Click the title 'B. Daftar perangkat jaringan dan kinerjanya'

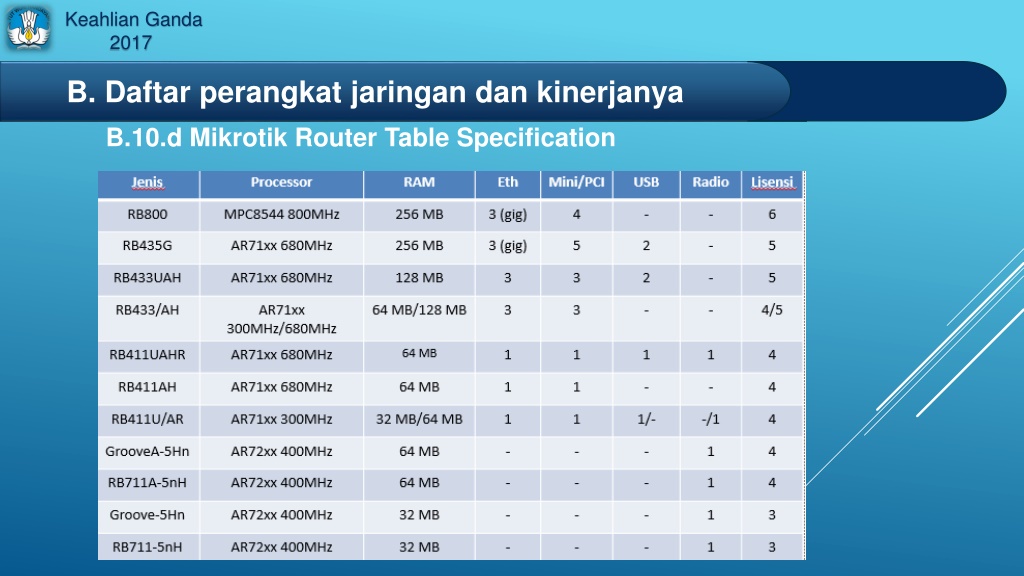pos(375,92)
